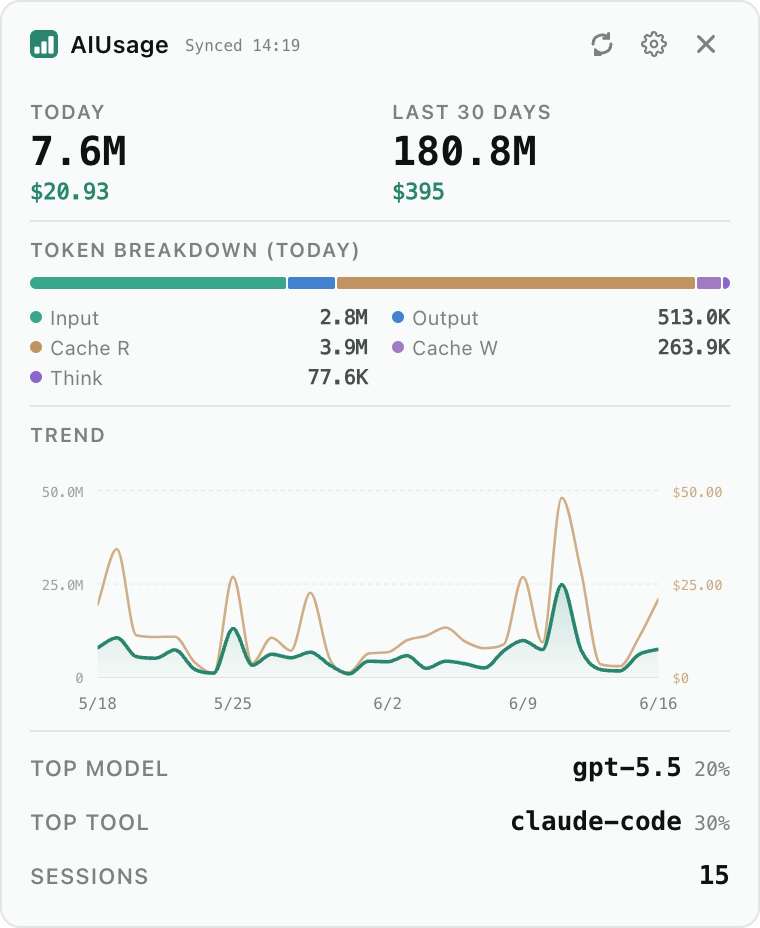This screenshot has height=928, width=760.
Task: Click the '6/9' date label on chart
Action: (x=523, y=704)
